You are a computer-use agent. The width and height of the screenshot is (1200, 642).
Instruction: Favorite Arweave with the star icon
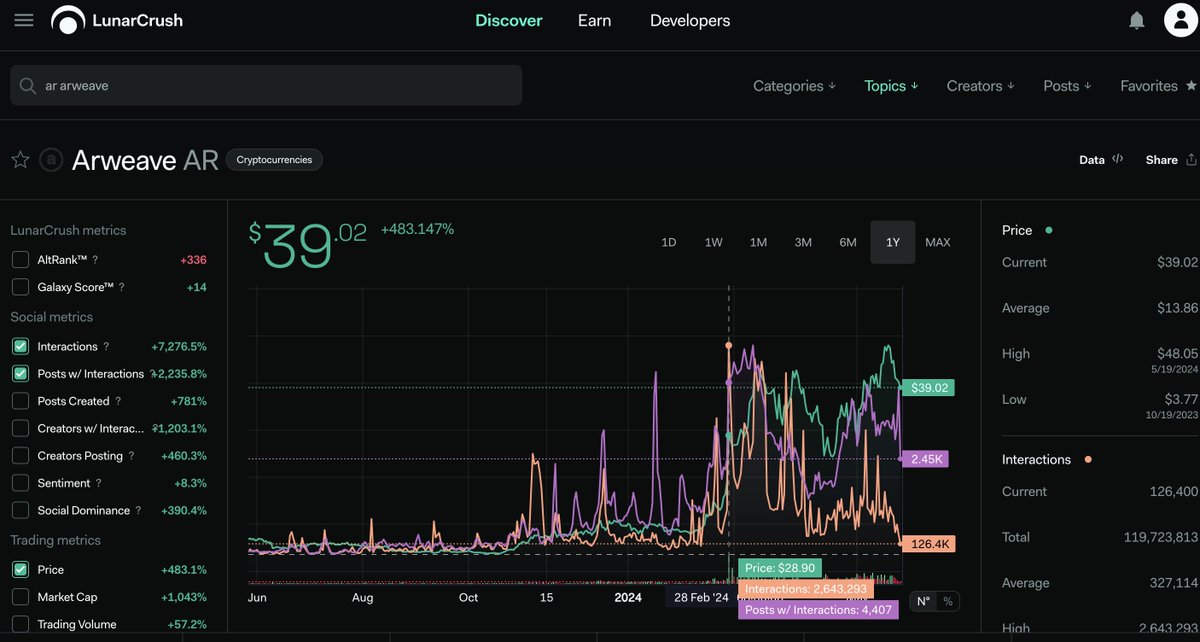20,160
